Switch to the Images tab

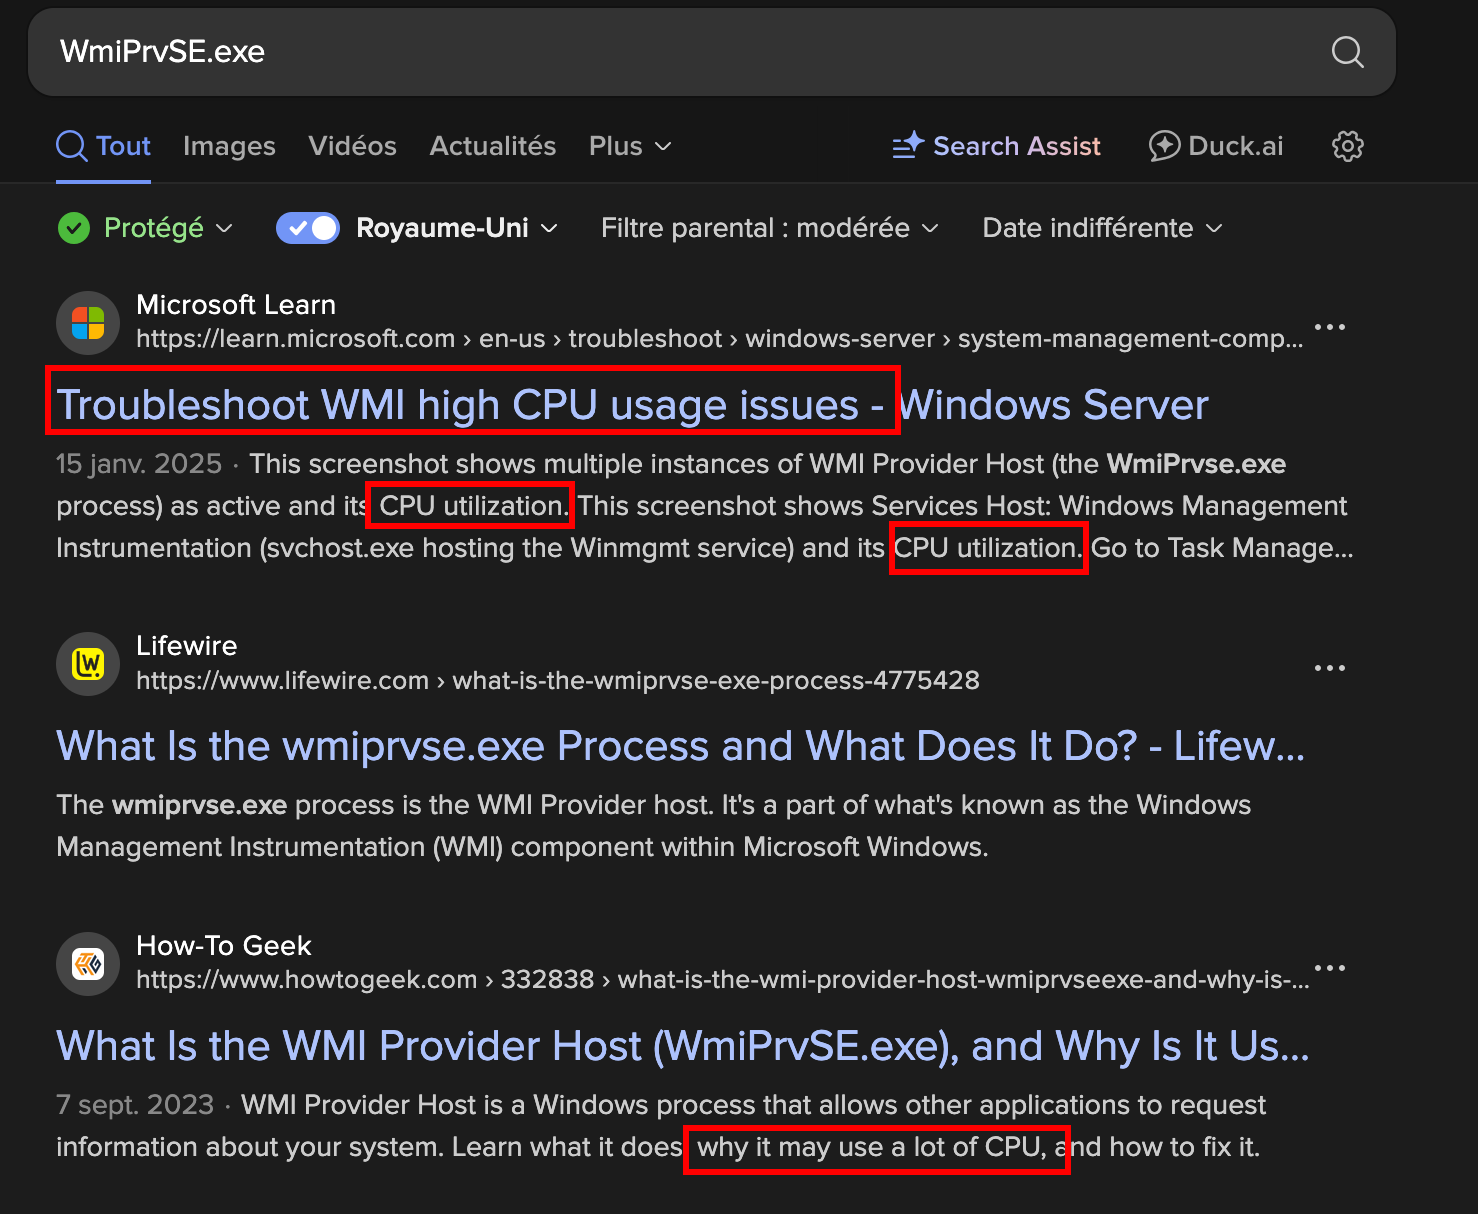pos(229,146)
